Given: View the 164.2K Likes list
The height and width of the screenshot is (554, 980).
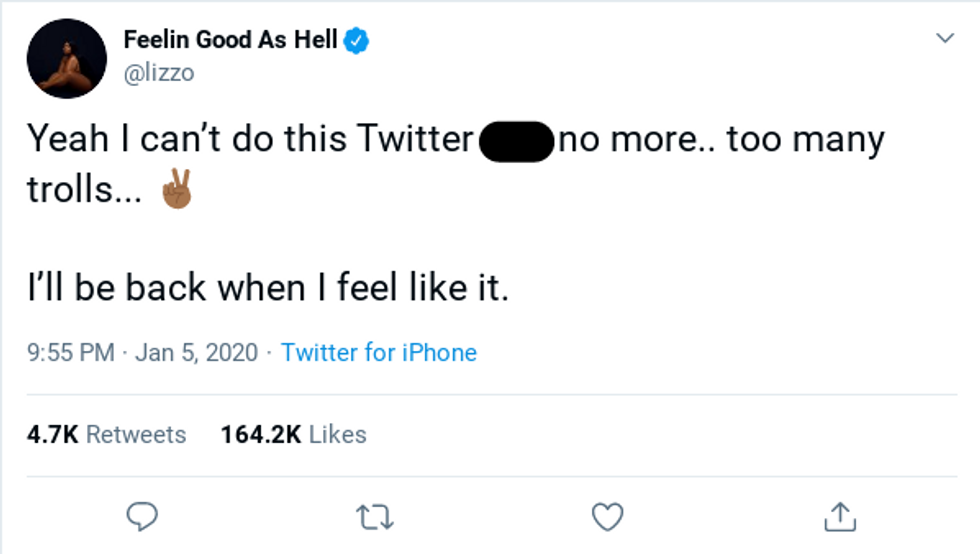Looking at the screenshot, I should click(x=293, y=435).
